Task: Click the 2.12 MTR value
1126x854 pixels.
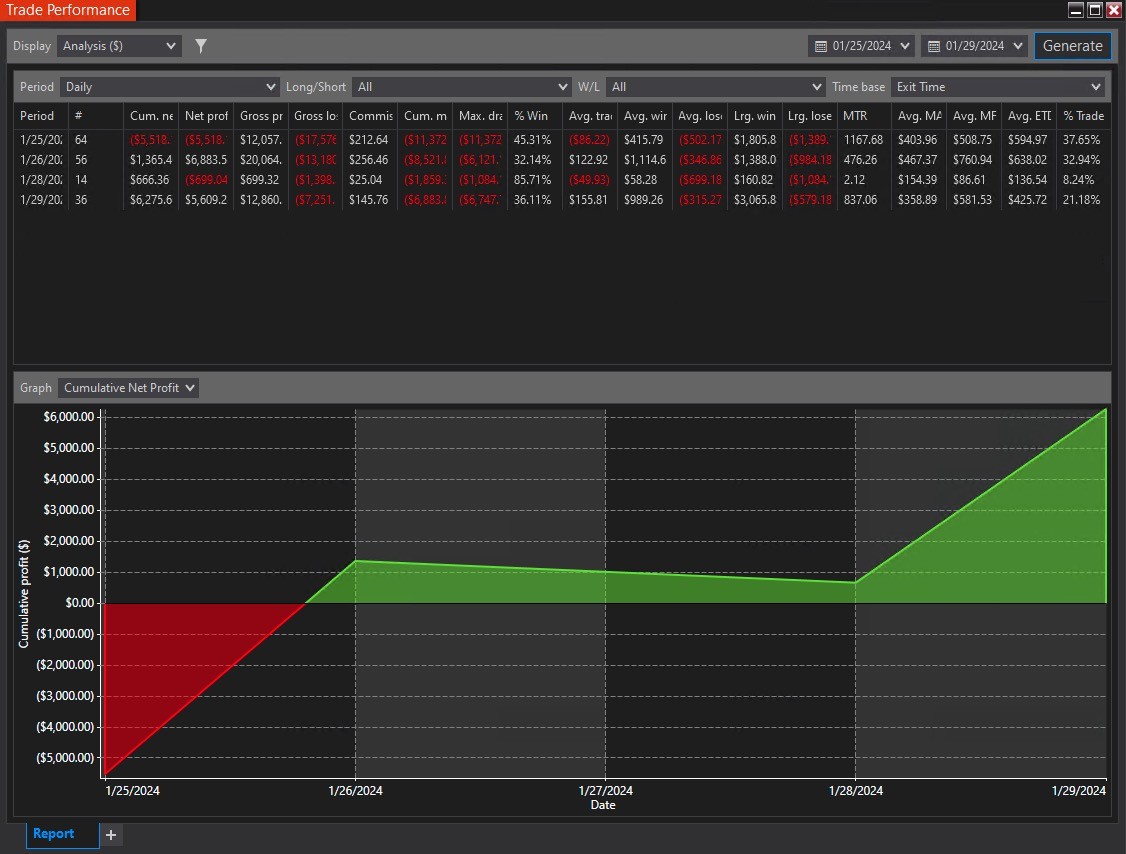Action: [x=854, y=180]
